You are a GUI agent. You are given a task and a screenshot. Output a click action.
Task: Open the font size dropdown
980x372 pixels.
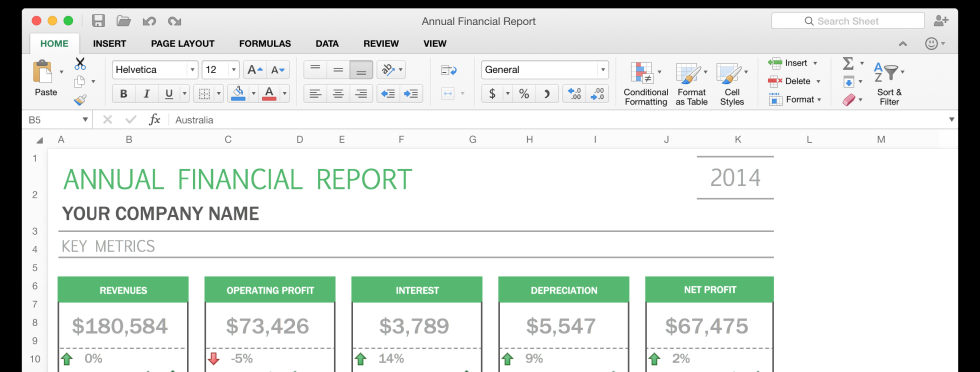point(234,70)
